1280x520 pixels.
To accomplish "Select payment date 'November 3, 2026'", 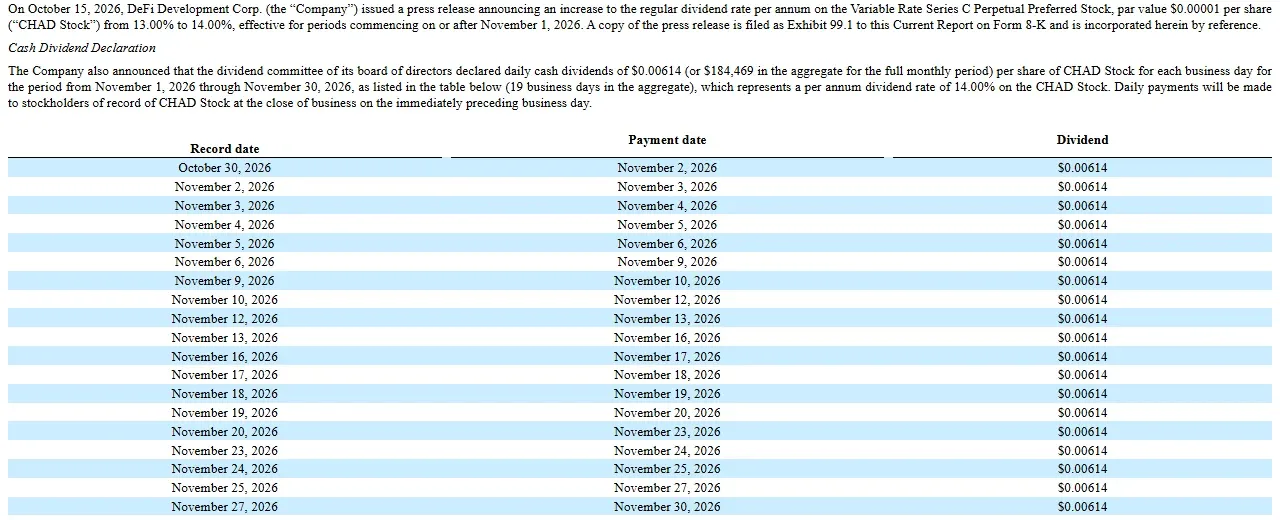I will tap(667, 187).
